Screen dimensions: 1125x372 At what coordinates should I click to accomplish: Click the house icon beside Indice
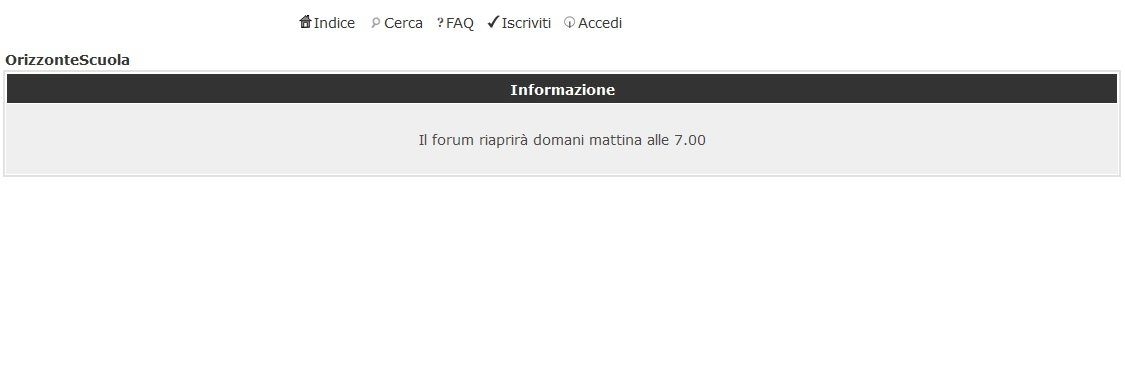click(x=306, y=22)
